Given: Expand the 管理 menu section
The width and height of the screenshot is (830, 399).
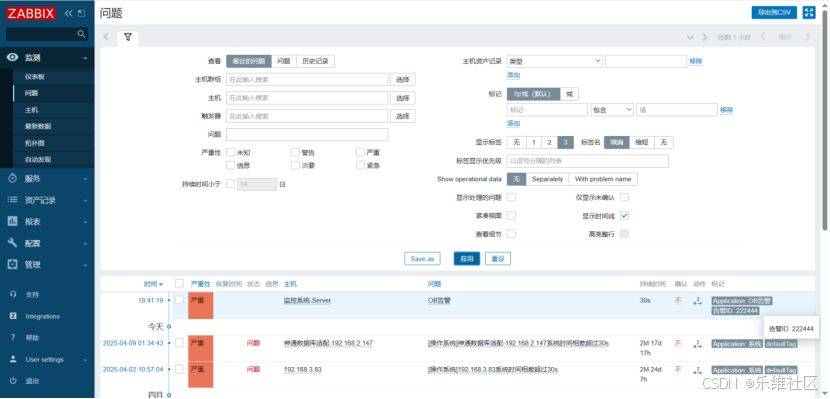Looking at the screenshot, I should (x=85, y=265).
